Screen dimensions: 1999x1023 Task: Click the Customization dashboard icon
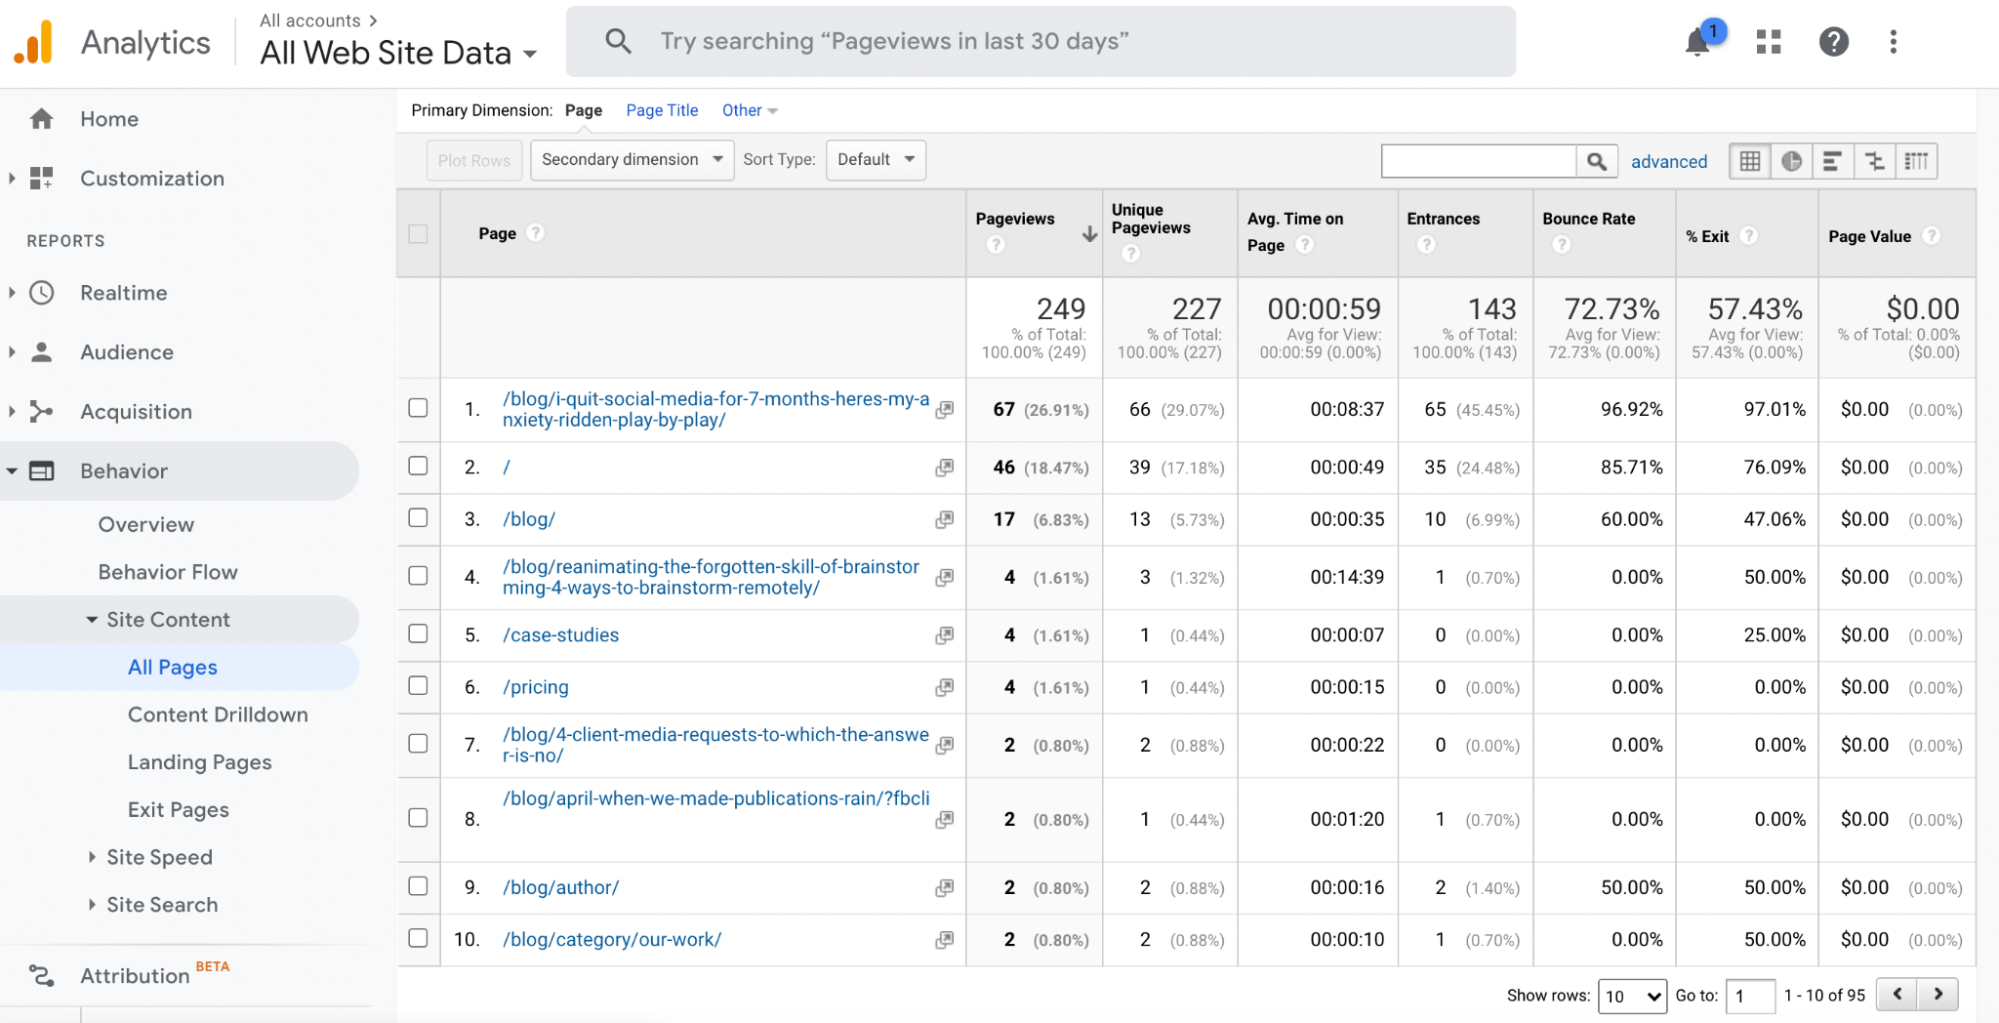pyautogui.click(x=41, y=178)
